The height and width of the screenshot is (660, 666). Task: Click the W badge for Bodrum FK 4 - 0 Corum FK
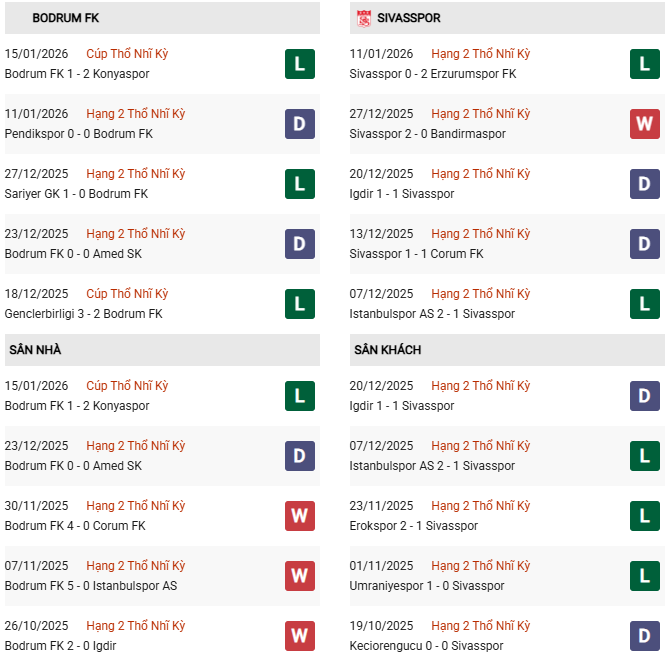point(299,516)
